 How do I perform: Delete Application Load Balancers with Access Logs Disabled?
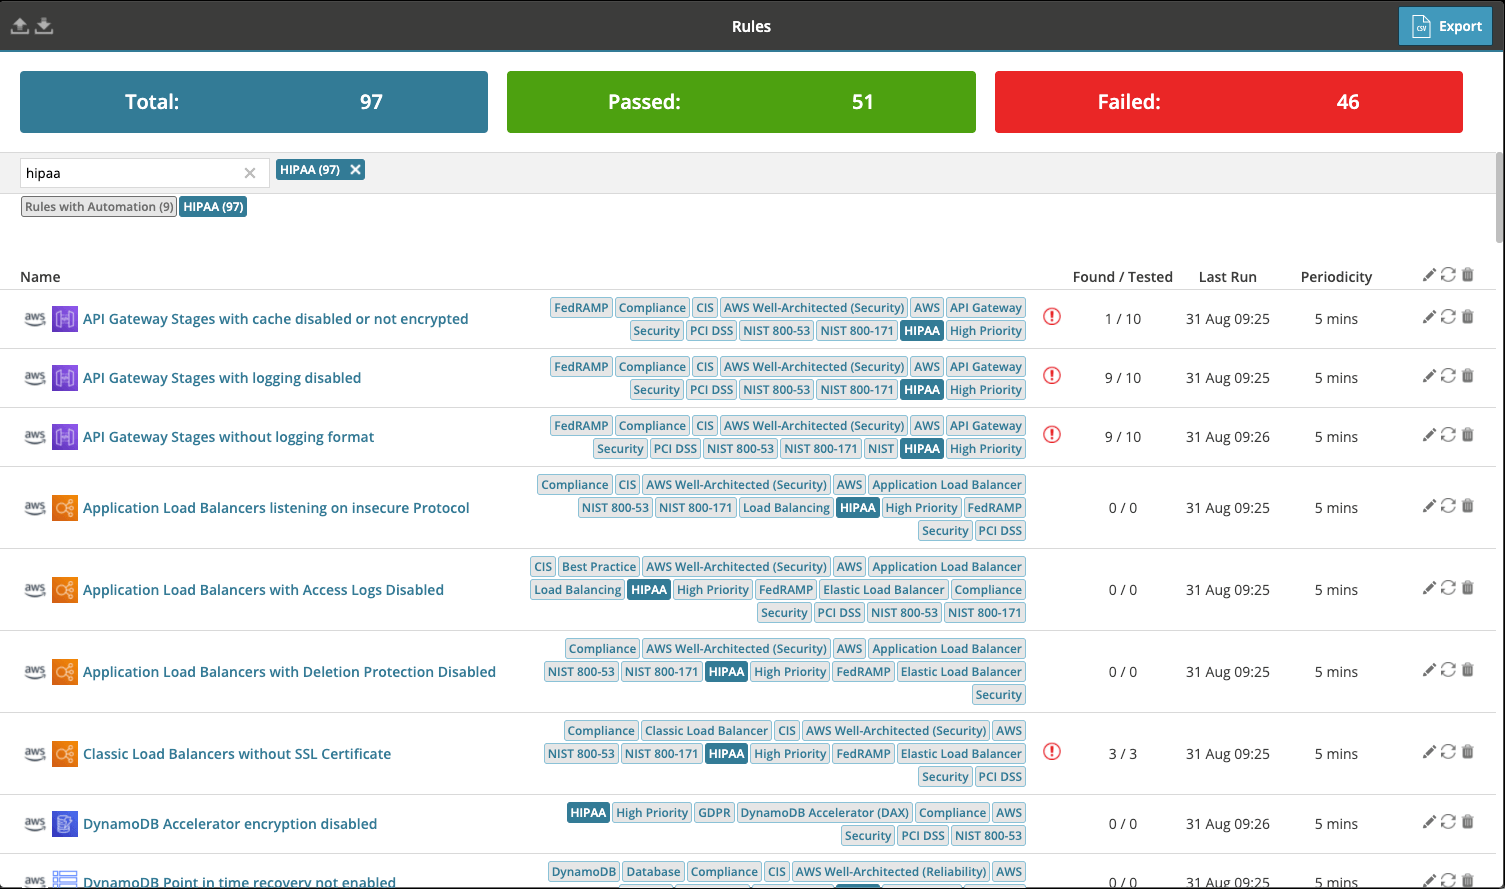tap(1468, 588)
